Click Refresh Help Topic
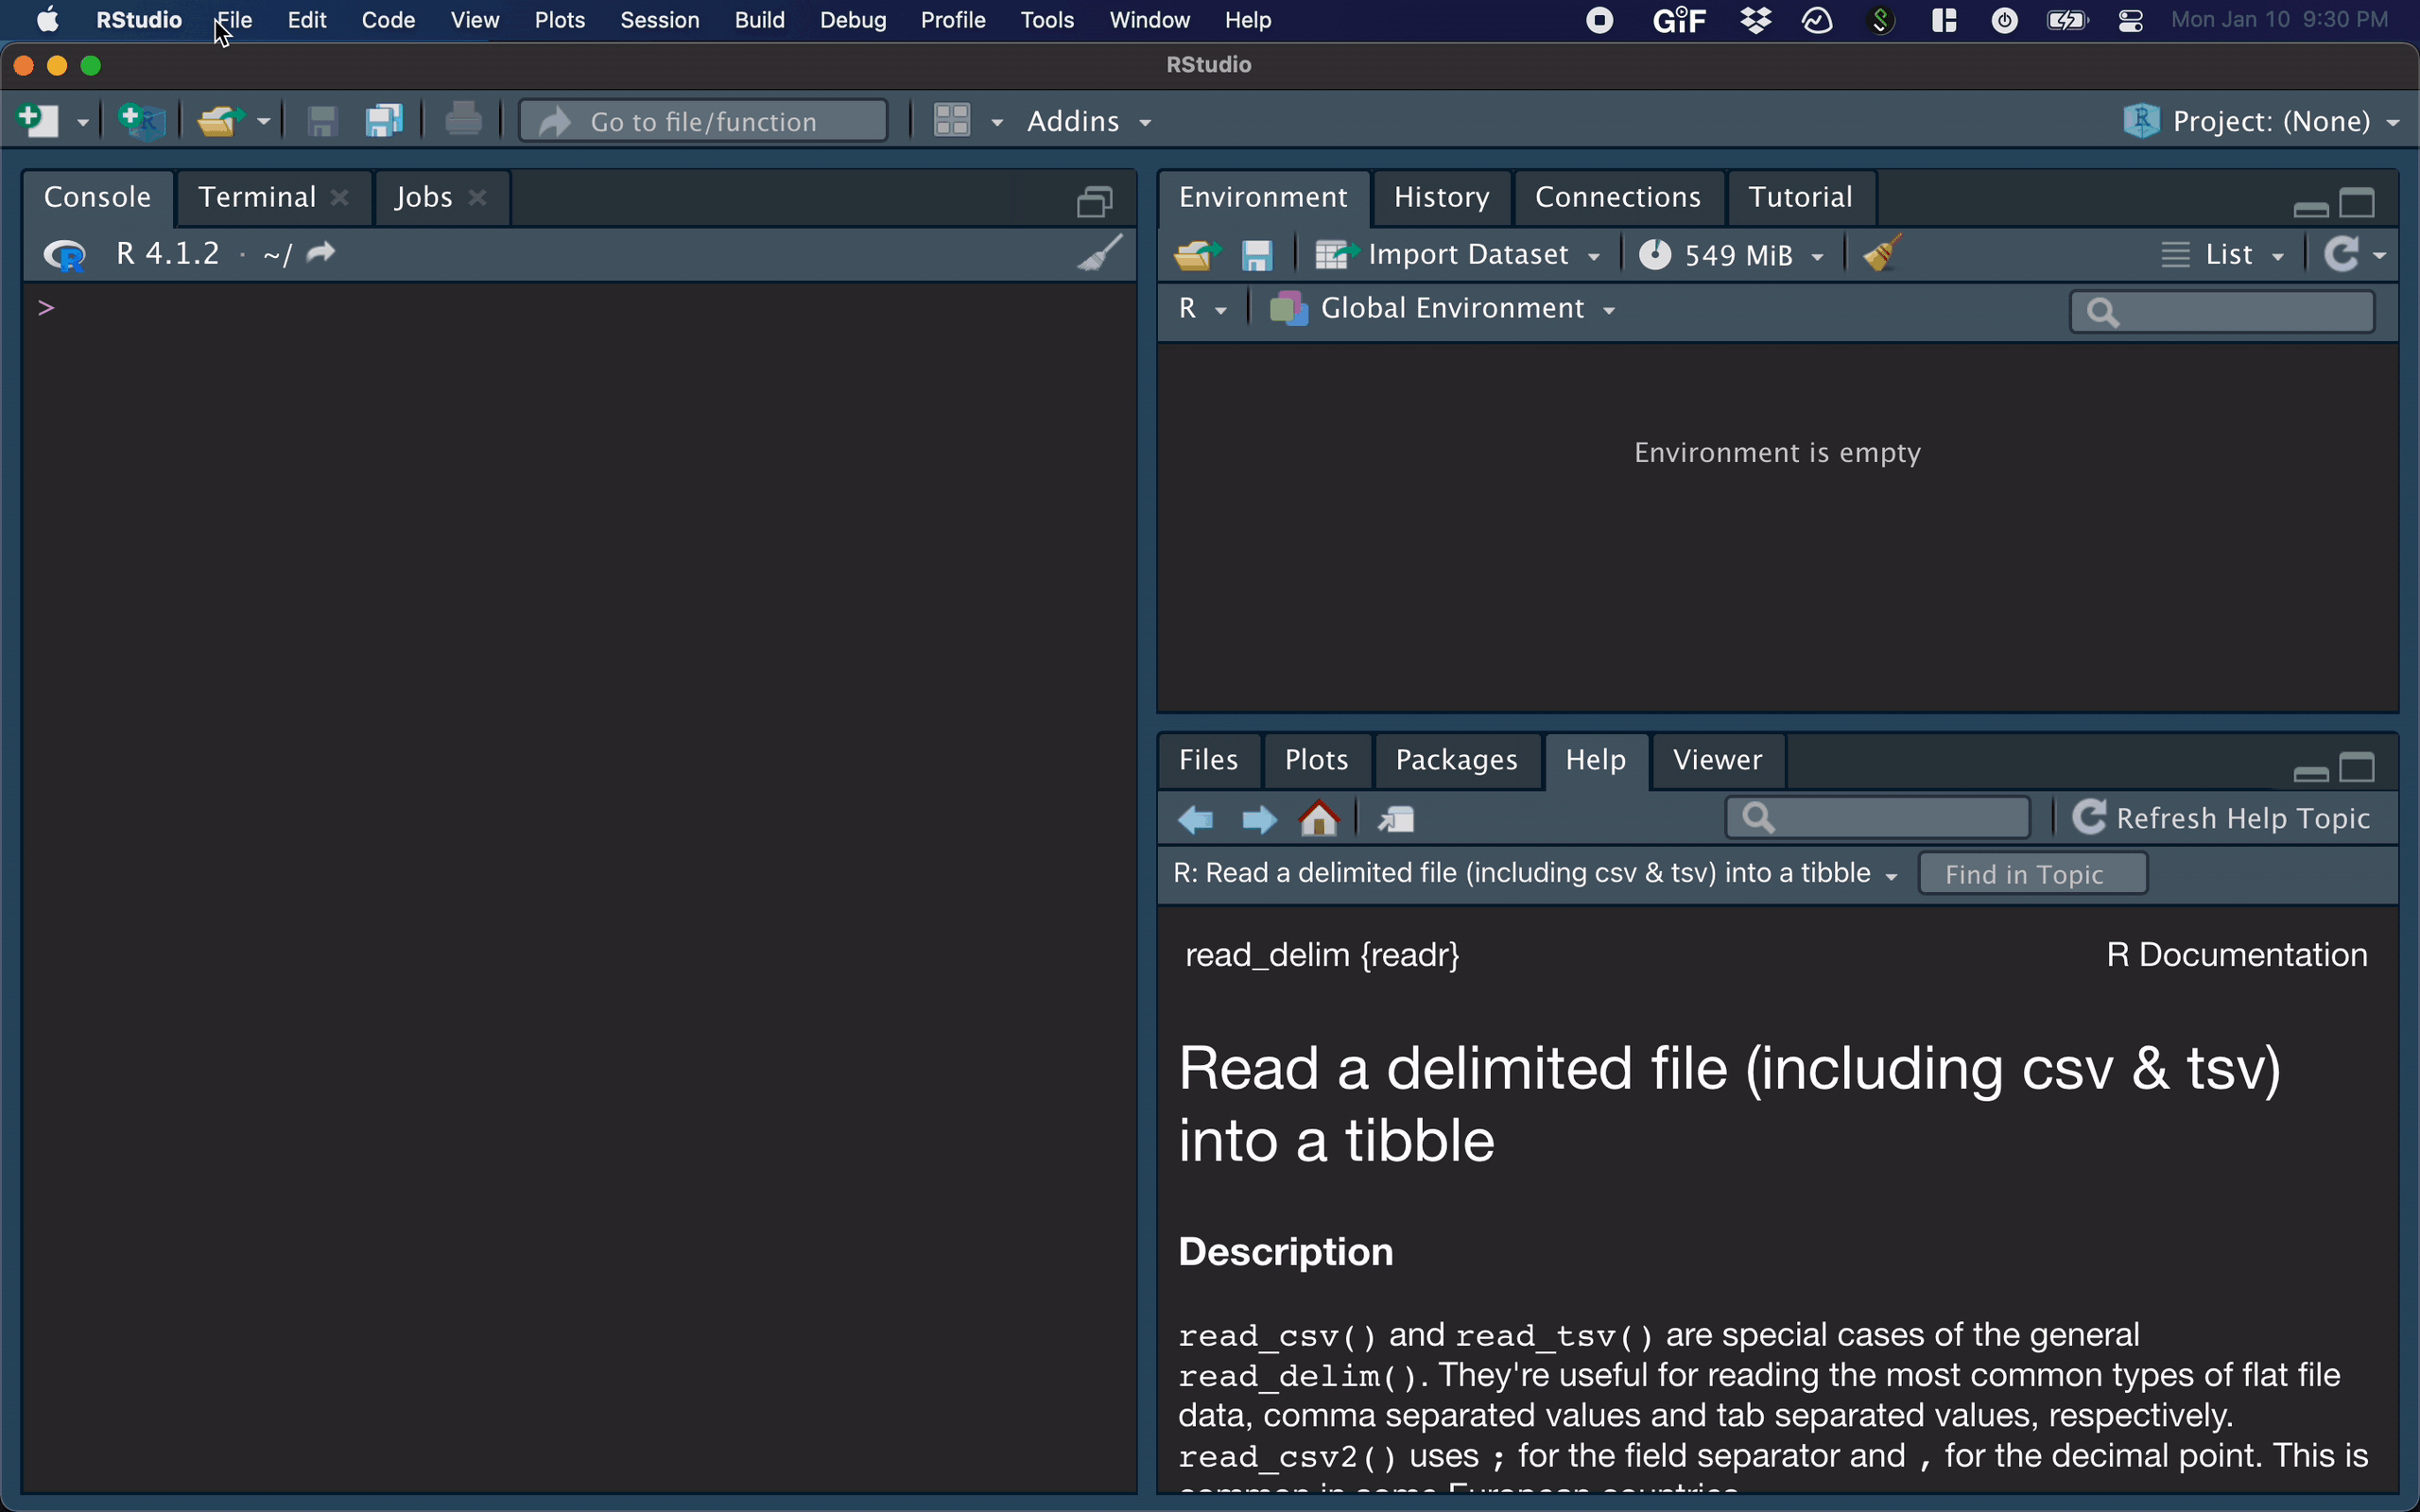The image size is (2420, 1512). [x=2228, y=817]
